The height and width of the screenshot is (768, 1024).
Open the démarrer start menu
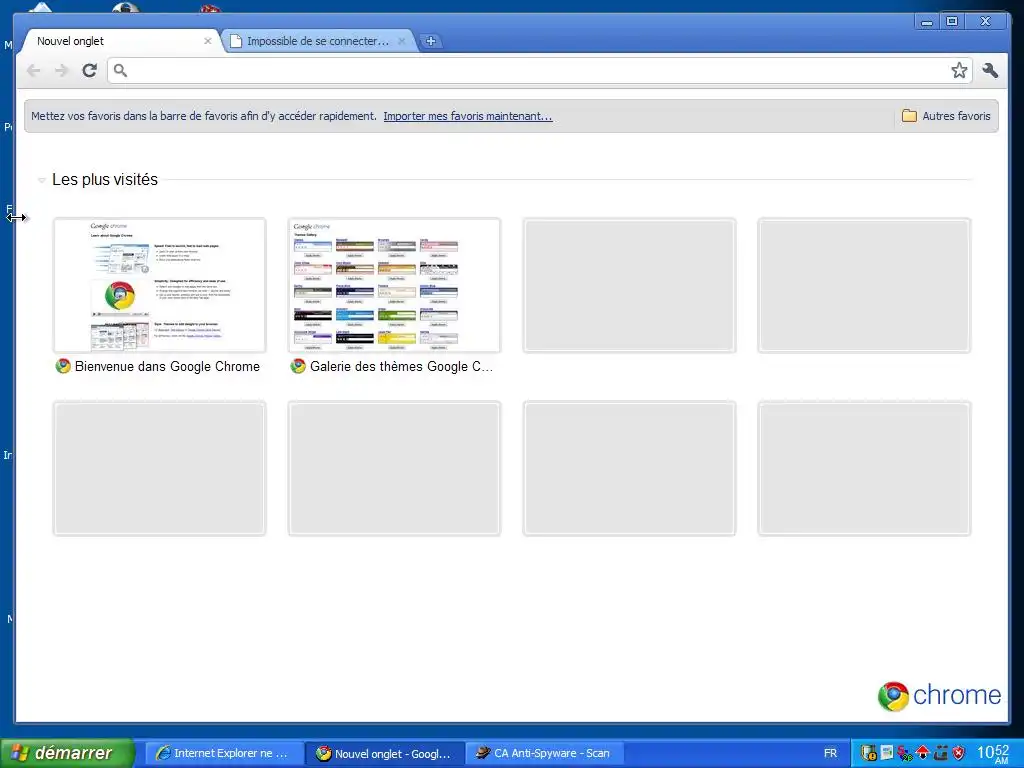67,753
